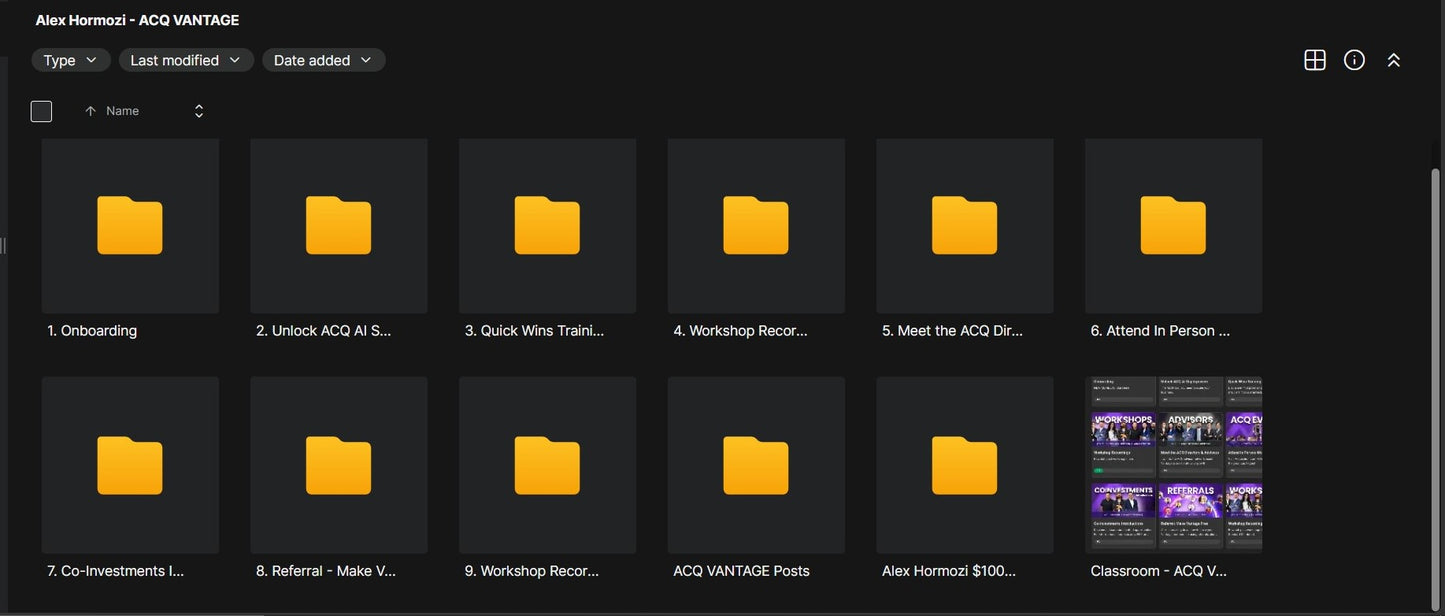Tick the select-all checkbox

point(41,111)
